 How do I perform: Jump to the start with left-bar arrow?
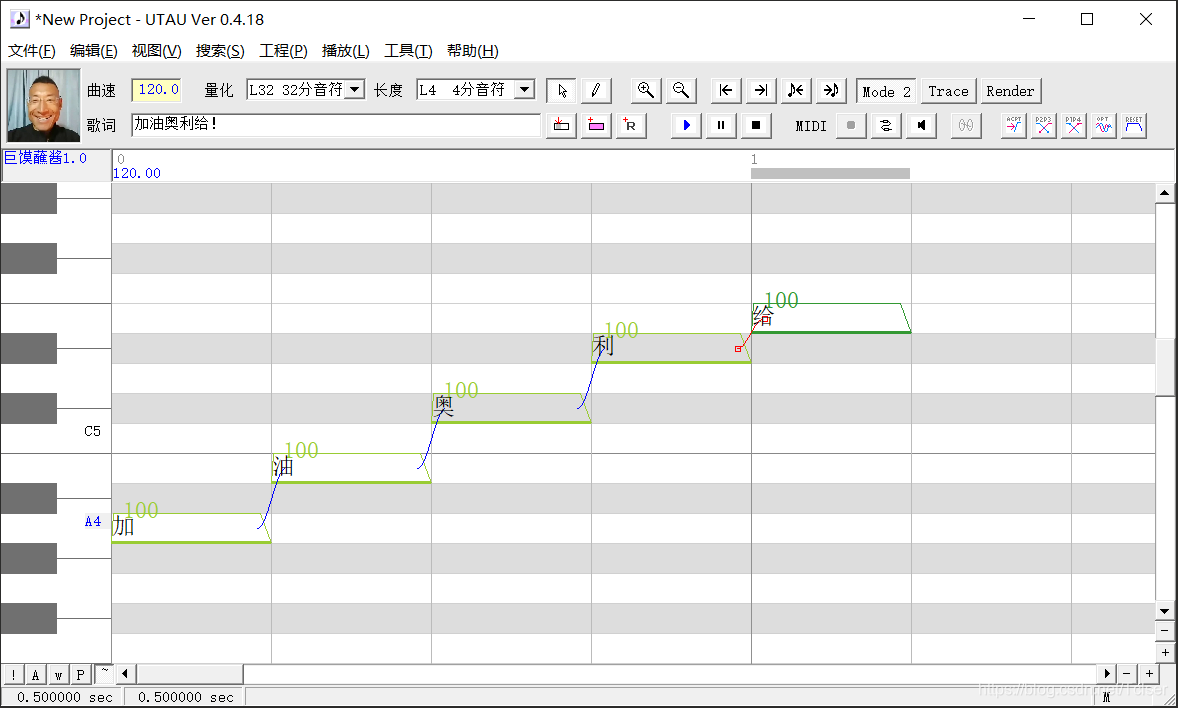726,91
